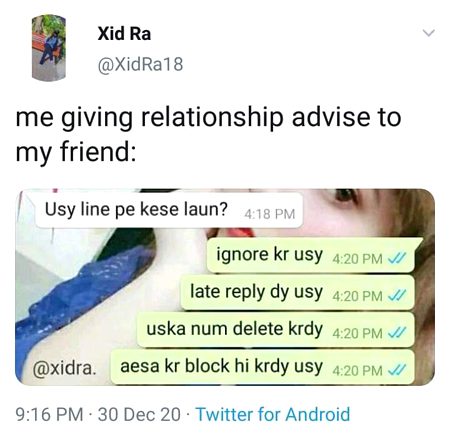Screen dimensions: 450x434
Task: Select the 'ignore kr usy' message bubble
Action: tap(312, 255)
